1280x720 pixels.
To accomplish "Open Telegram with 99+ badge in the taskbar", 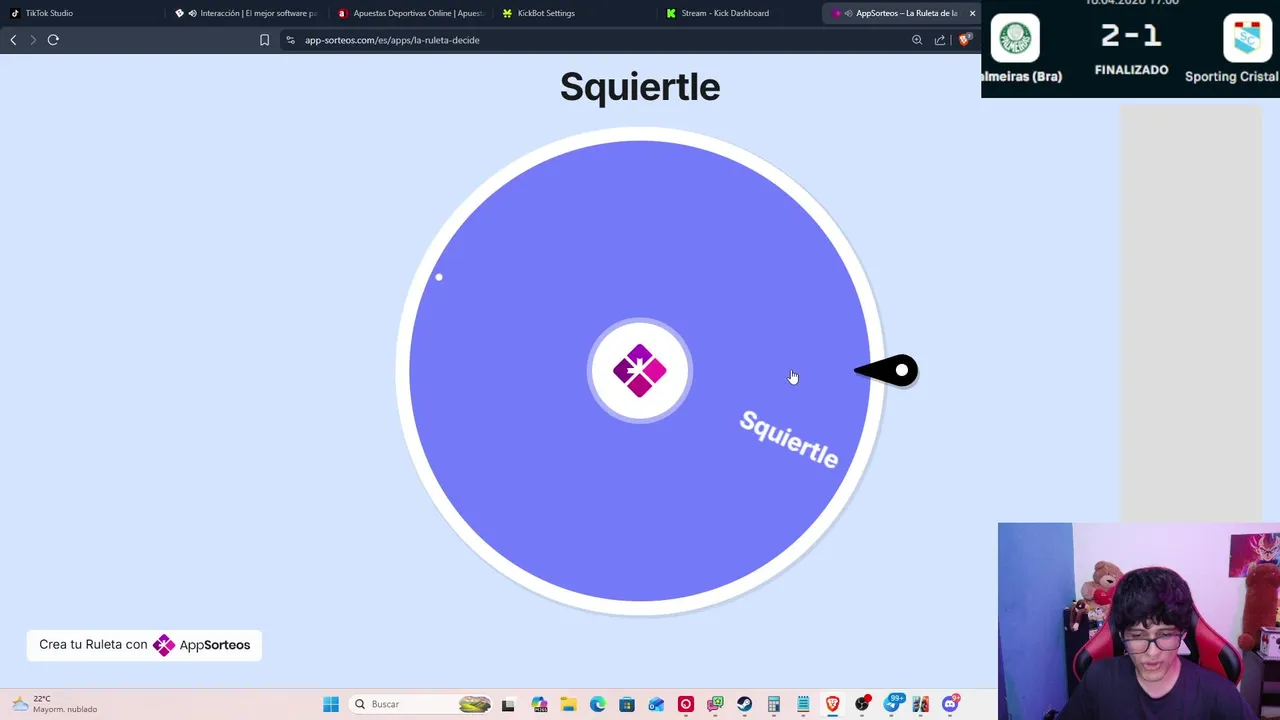I will coord(895,705).
